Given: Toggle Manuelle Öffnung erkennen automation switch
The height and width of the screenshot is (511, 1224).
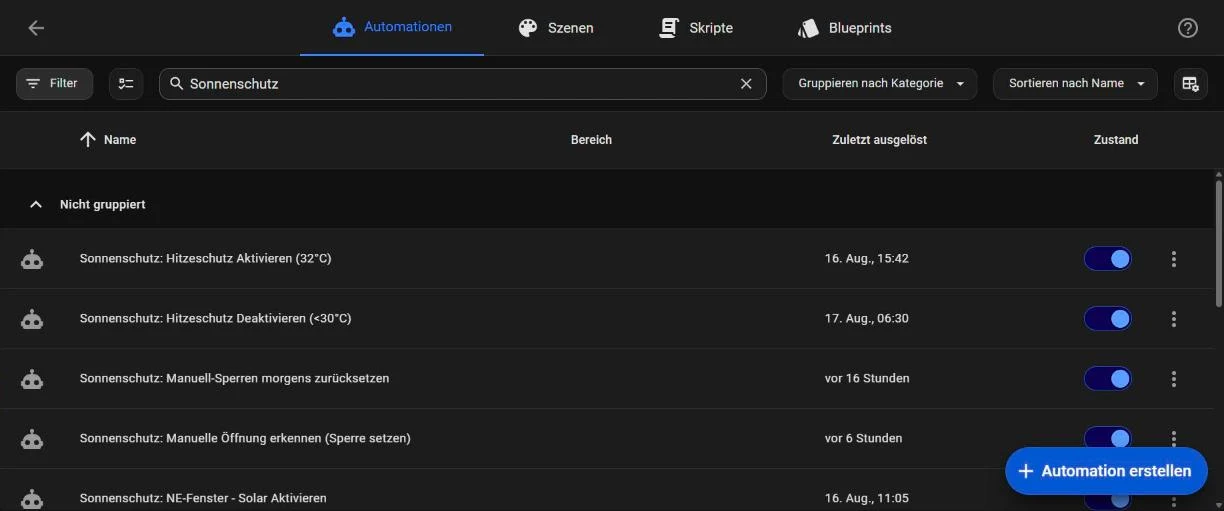Looking at the screenshot, I should tap(1108, 438).
